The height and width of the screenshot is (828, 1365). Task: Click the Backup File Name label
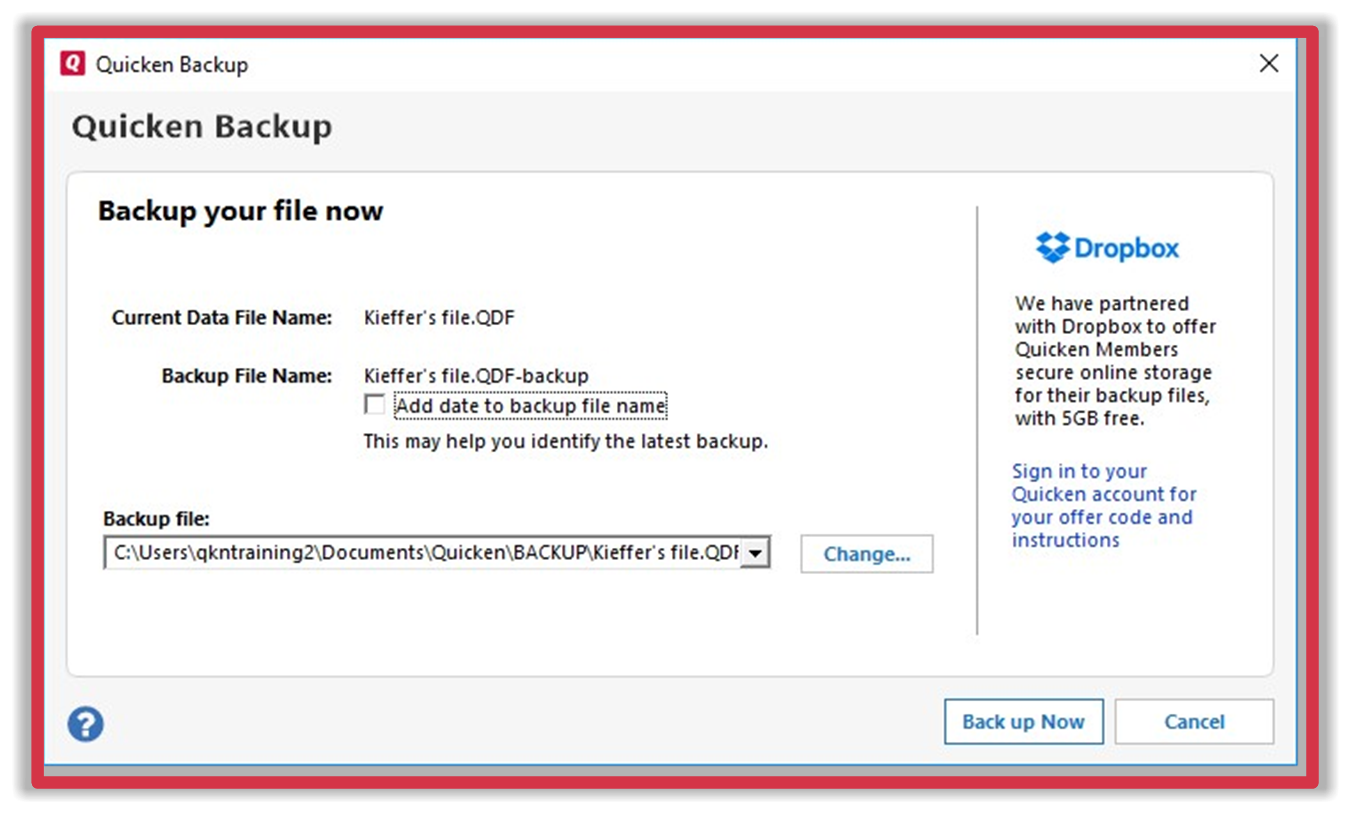point(246,376)
